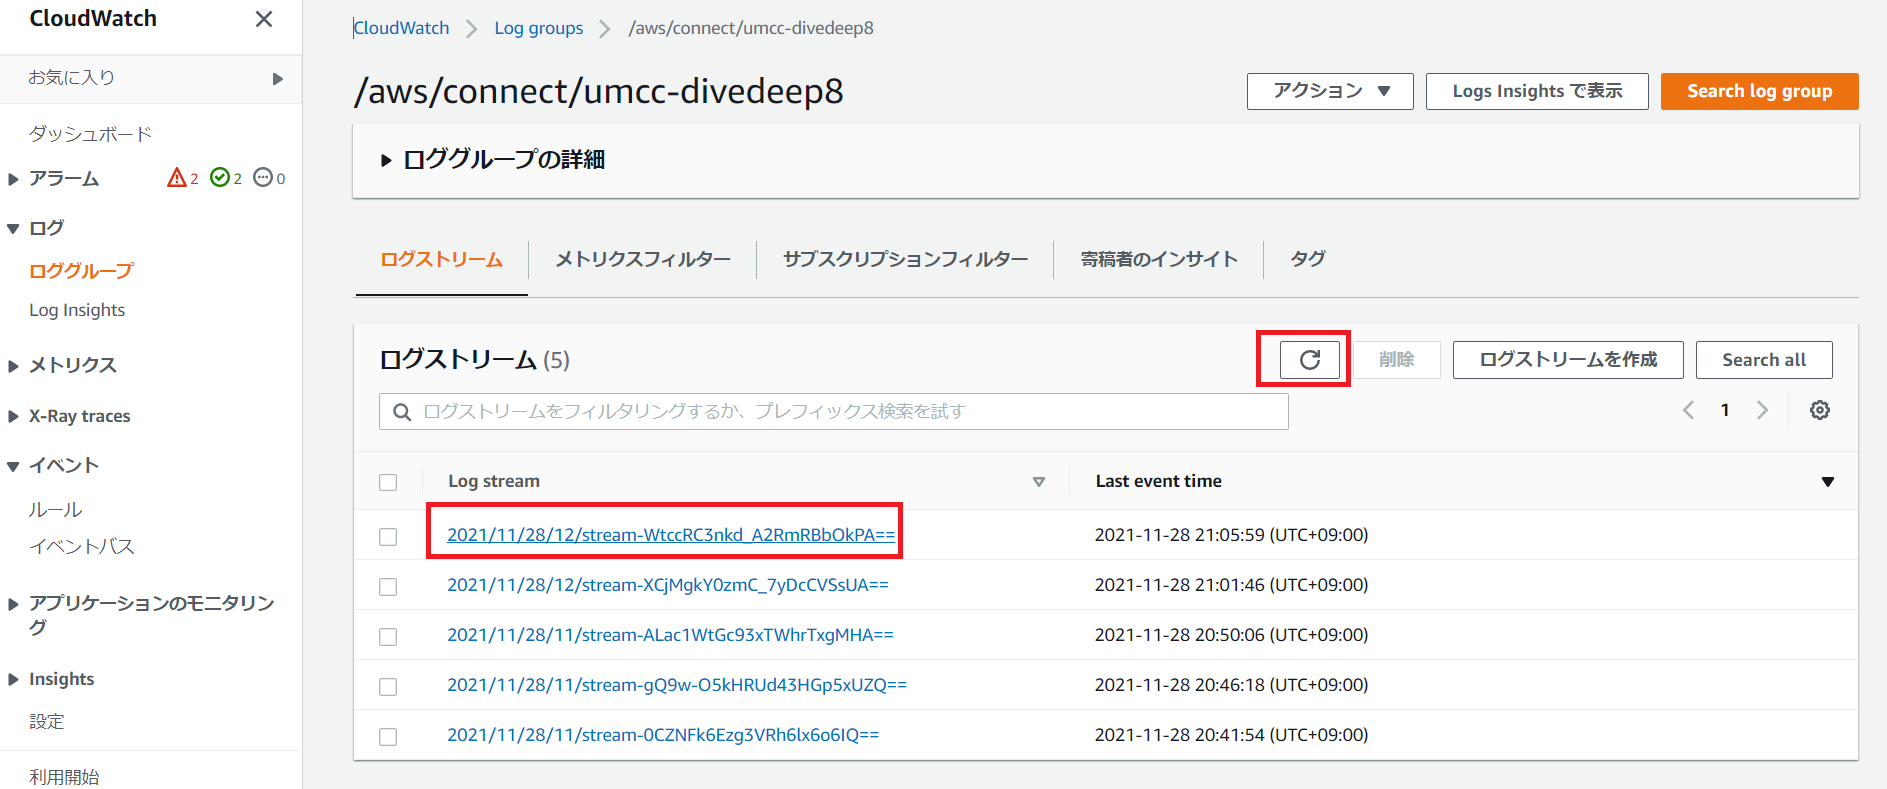1887x789 pixels.
Task: Open log stream stream-XCjMgkY0zmC_7yDcCVSsUA==
Action: click(x=668, y=585)
